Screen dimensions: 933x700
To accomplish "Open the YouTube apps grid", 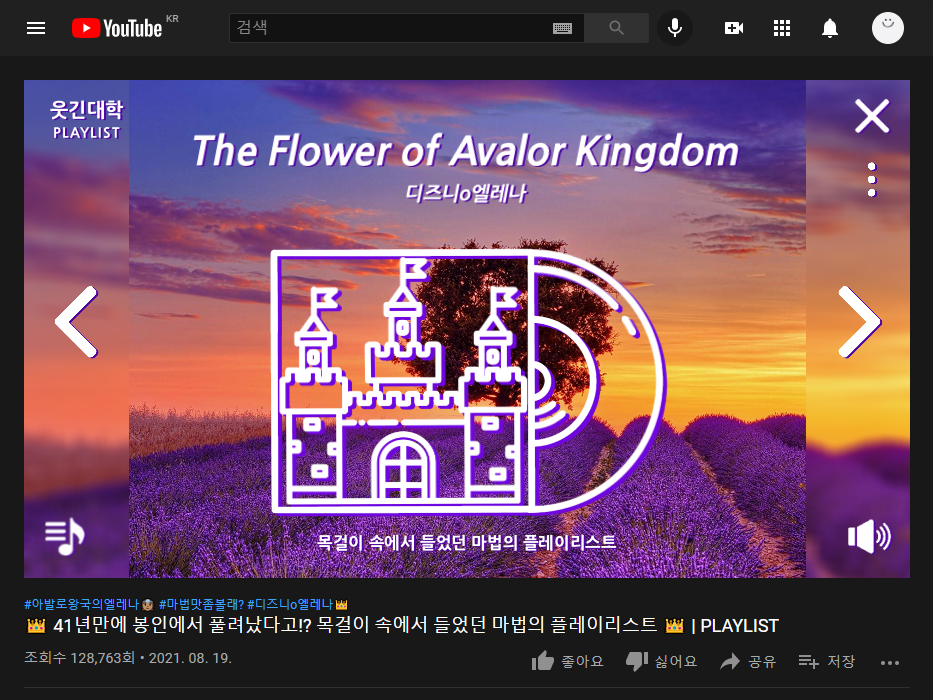I will 781,28.
